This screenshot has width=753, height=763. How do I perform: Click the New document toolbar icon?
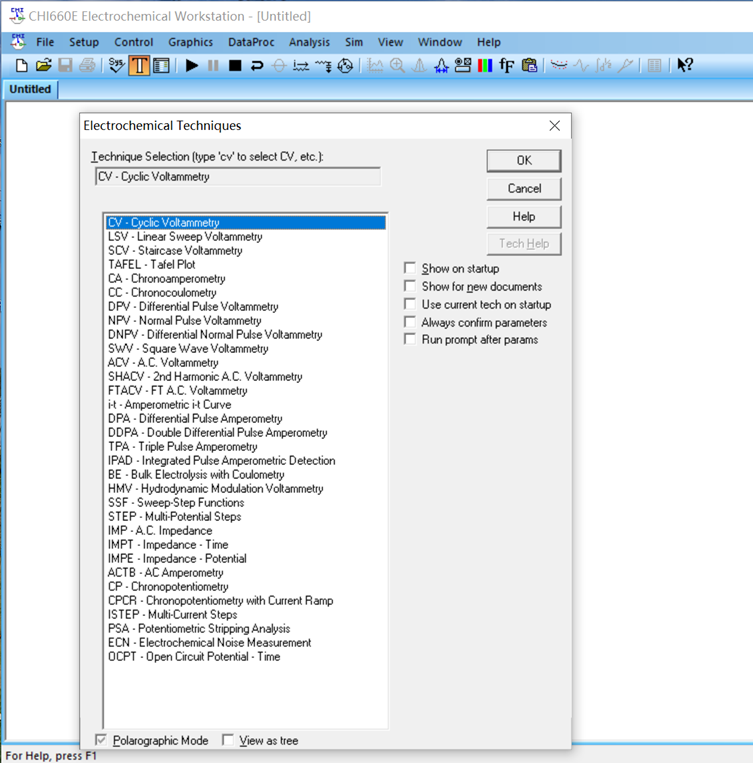tap(21, 66)
